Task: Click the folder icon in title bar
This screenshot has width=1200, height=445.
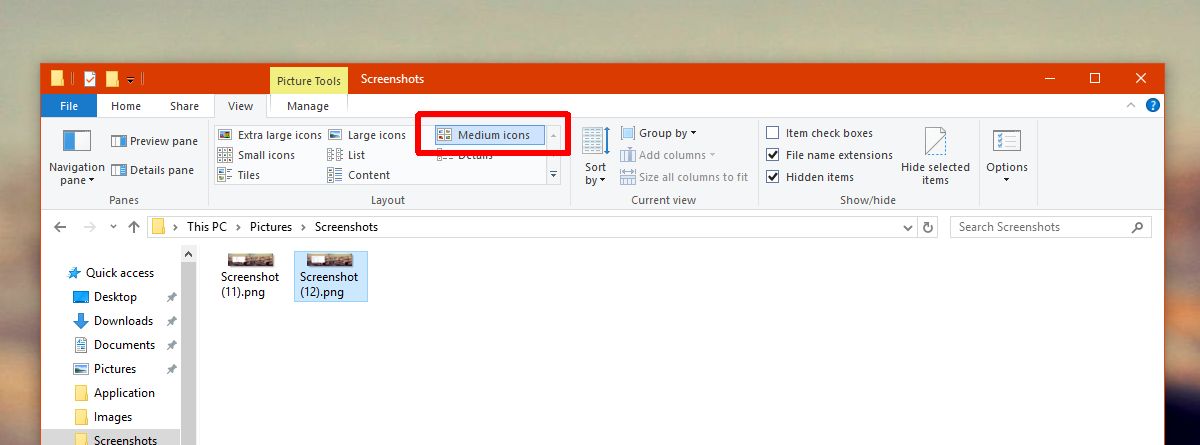Action: pyautogui.click(x=58, y=79)
